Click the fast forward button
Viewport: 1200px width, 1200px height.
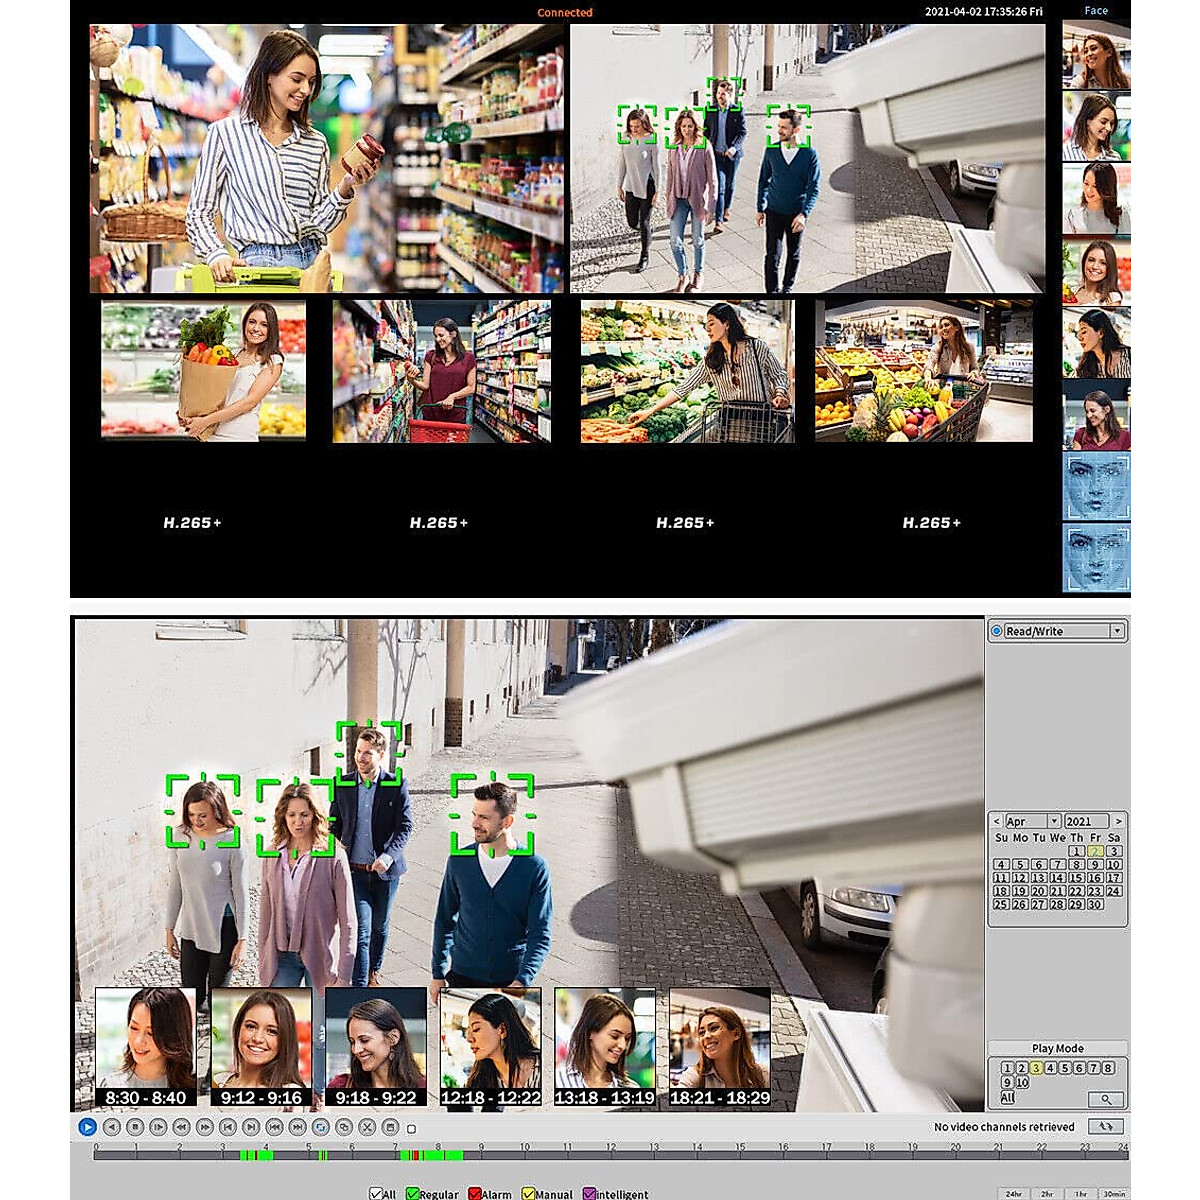coord(205,1127)
